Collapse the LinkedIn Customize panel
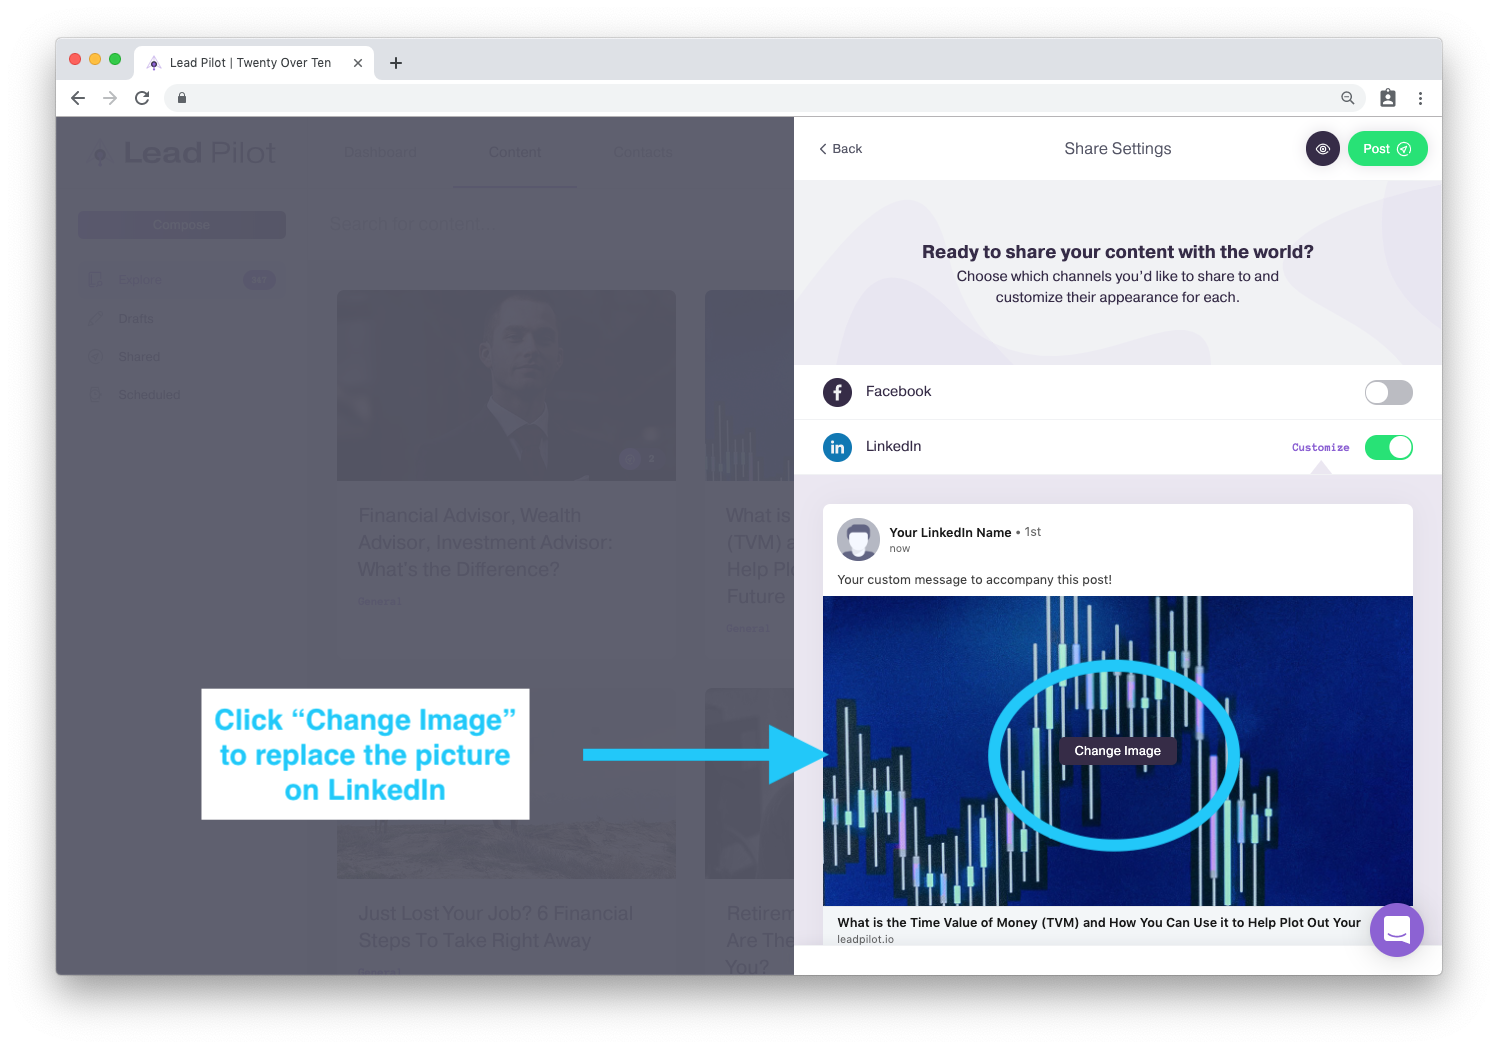Viewport: 1498px width, 1049px height. 1320,448
